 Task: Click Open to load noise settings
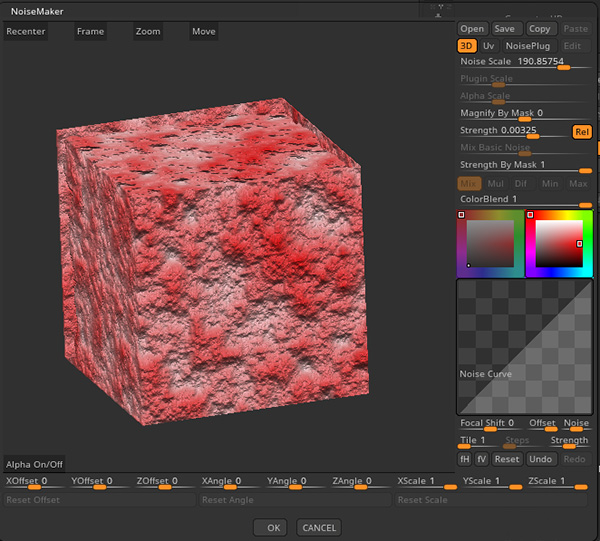click(472, 29)
